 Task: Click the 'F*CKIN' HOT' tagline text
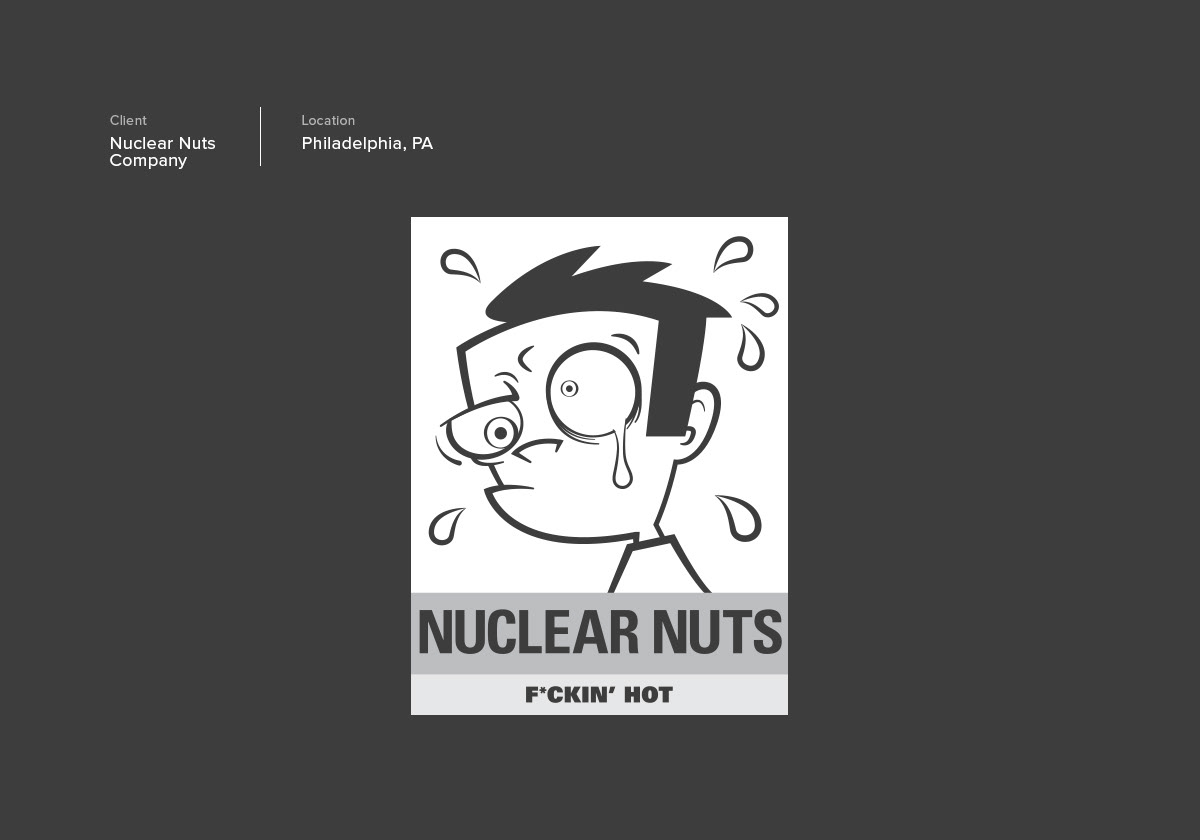pyautogui.click(x=599, y=694)
